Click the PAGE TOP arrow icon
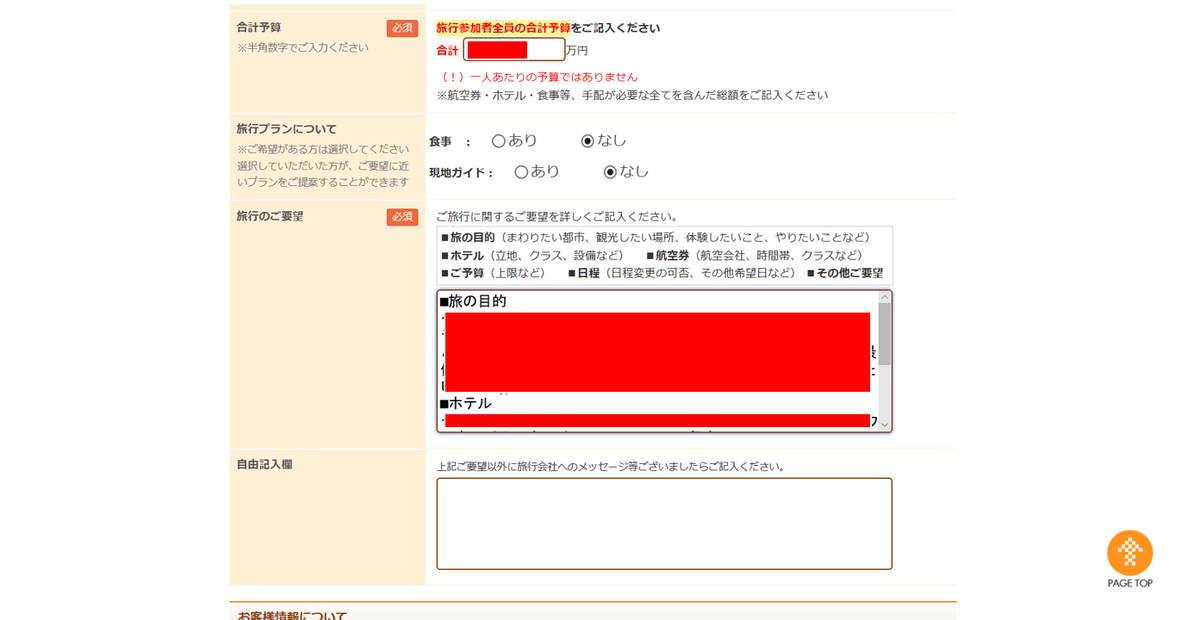1200x620 pixels. (x=1130, y=552)
